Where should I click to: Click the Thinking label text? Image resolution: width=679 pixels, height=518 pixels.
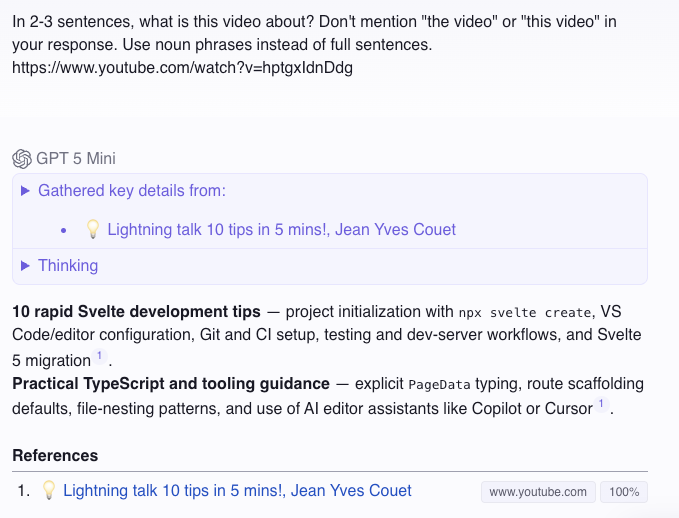(68, 265)
